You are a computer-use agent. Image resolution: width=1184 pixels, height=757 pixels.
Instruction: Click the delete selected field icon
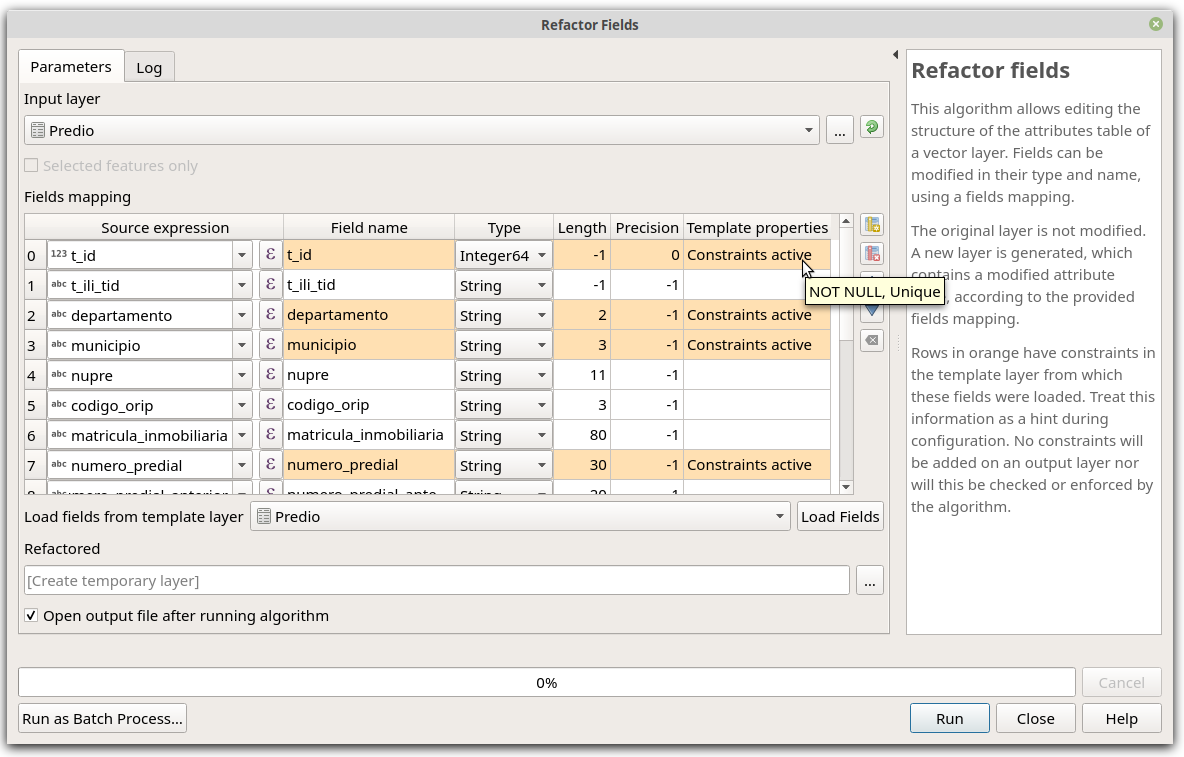point(872,254)
